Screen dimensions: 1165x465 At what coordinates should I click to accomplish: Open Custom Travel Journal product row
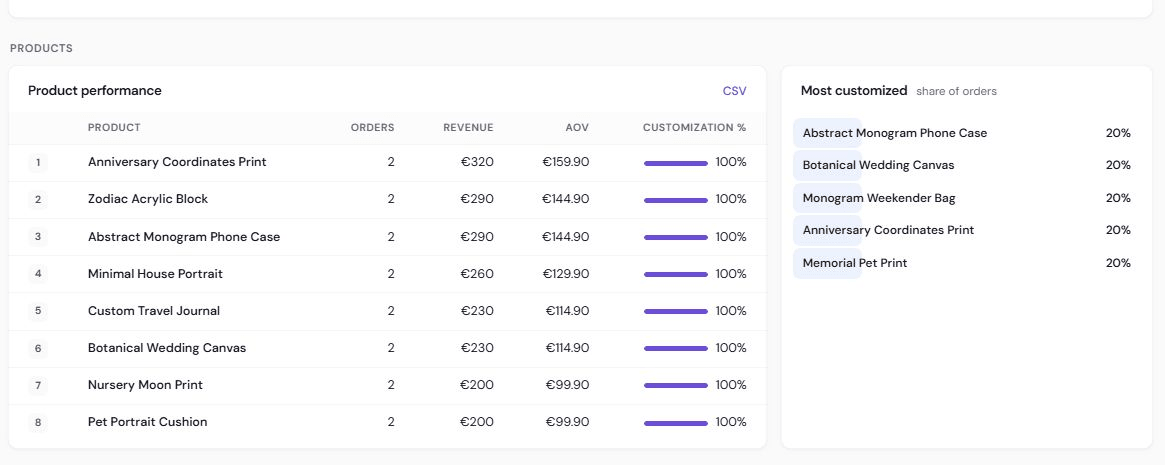click(x=387, y=311)
